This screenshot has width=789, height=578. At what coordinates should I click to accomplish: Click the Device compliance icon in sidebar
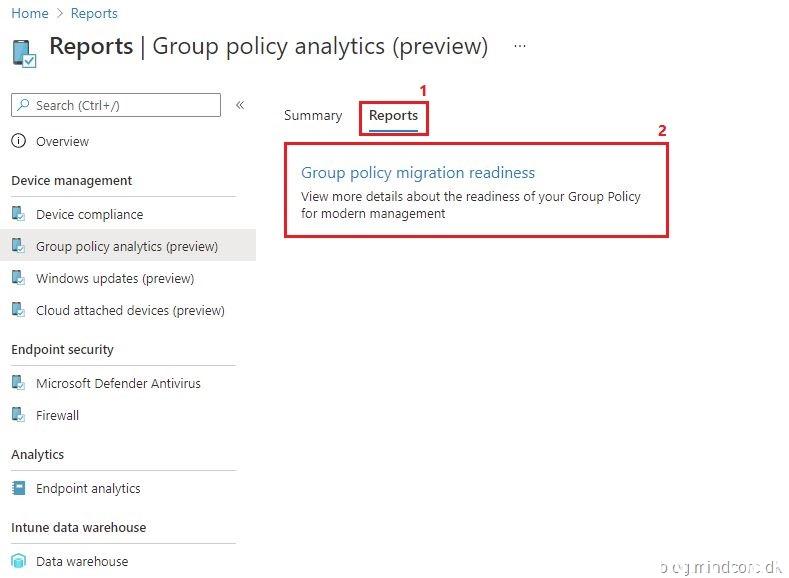tap(18, 214)
